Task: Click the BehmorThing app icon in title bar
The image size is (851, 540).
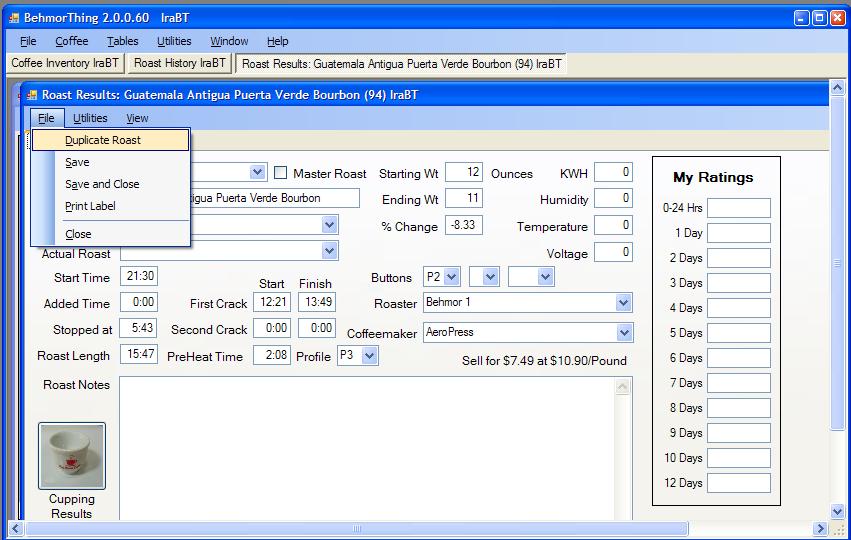Action: (14, 18)
